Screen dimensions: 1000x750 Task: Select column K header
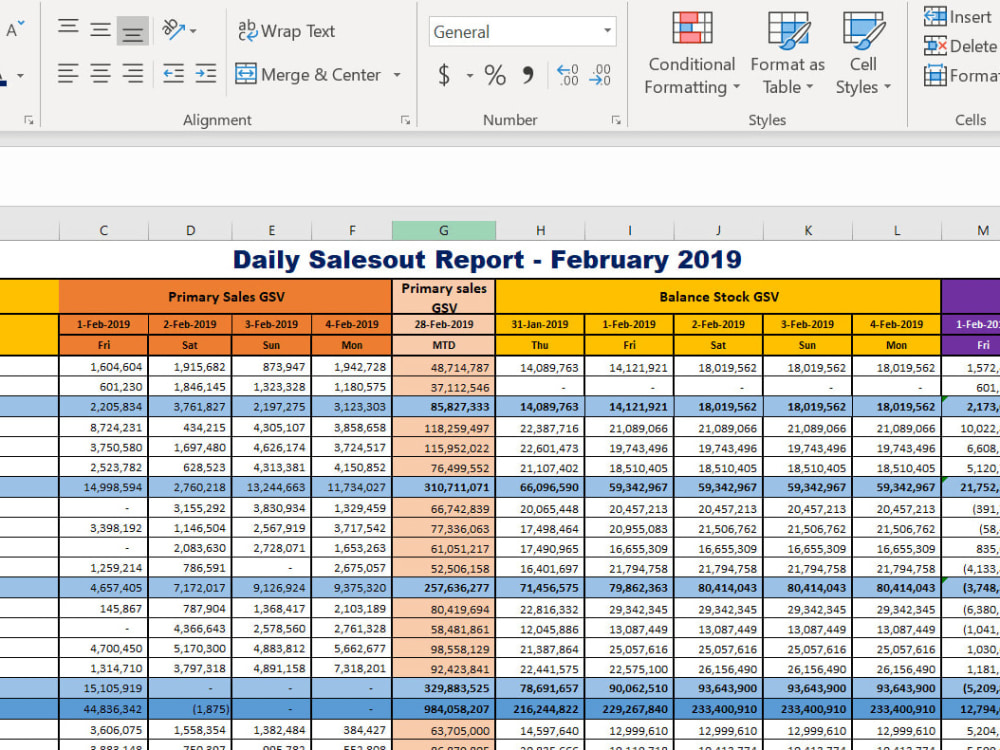coord(807,231)
